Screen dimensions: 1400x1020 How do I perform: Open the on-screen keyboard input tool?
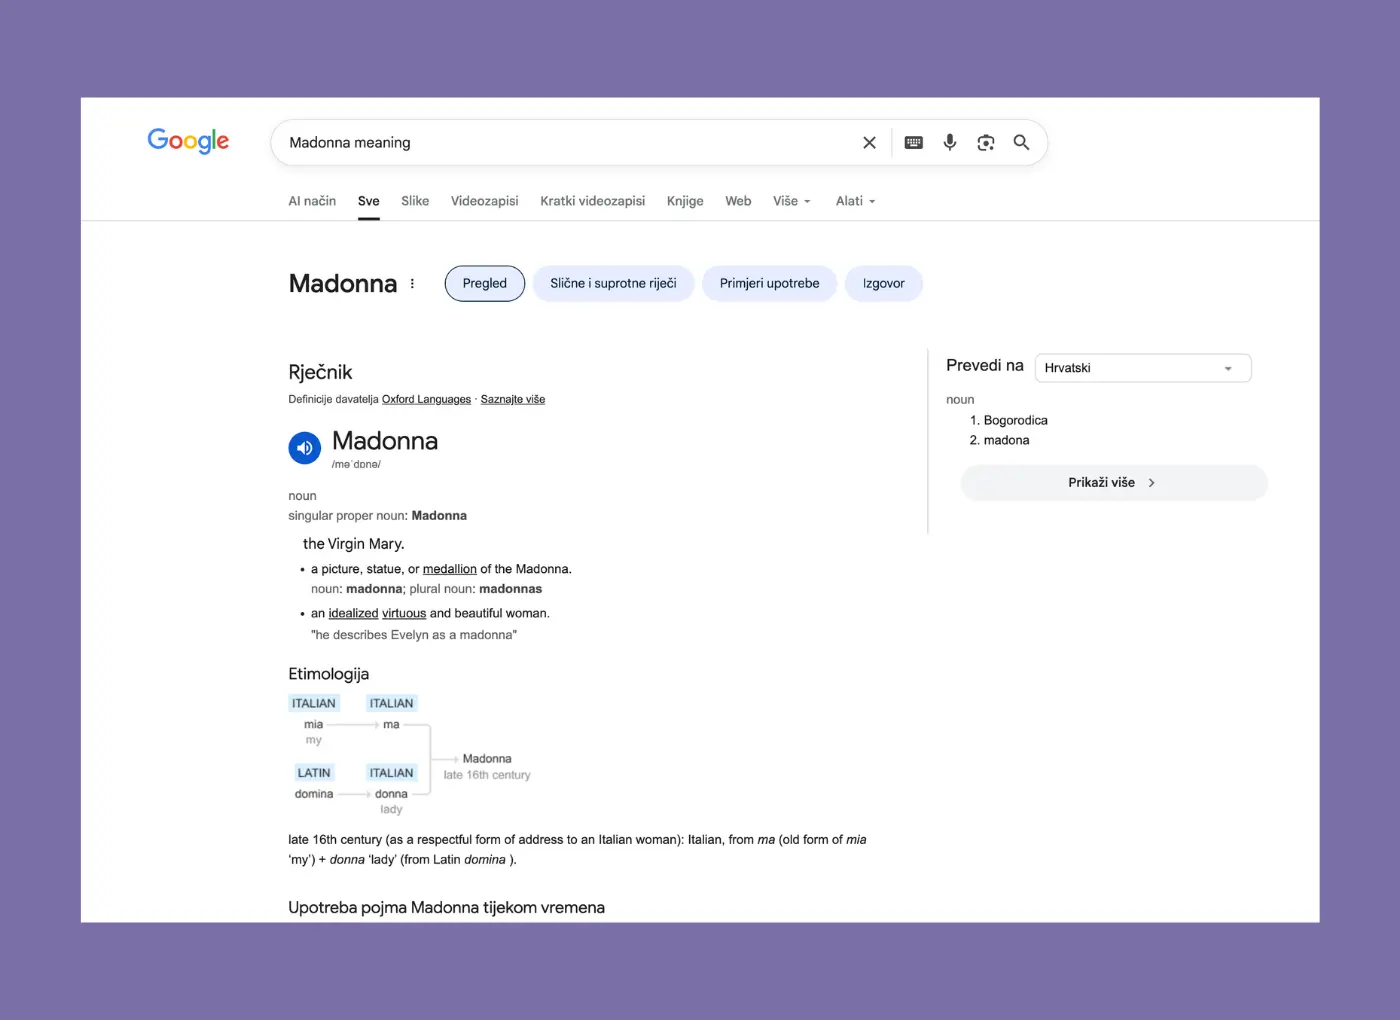click(914, 143)
